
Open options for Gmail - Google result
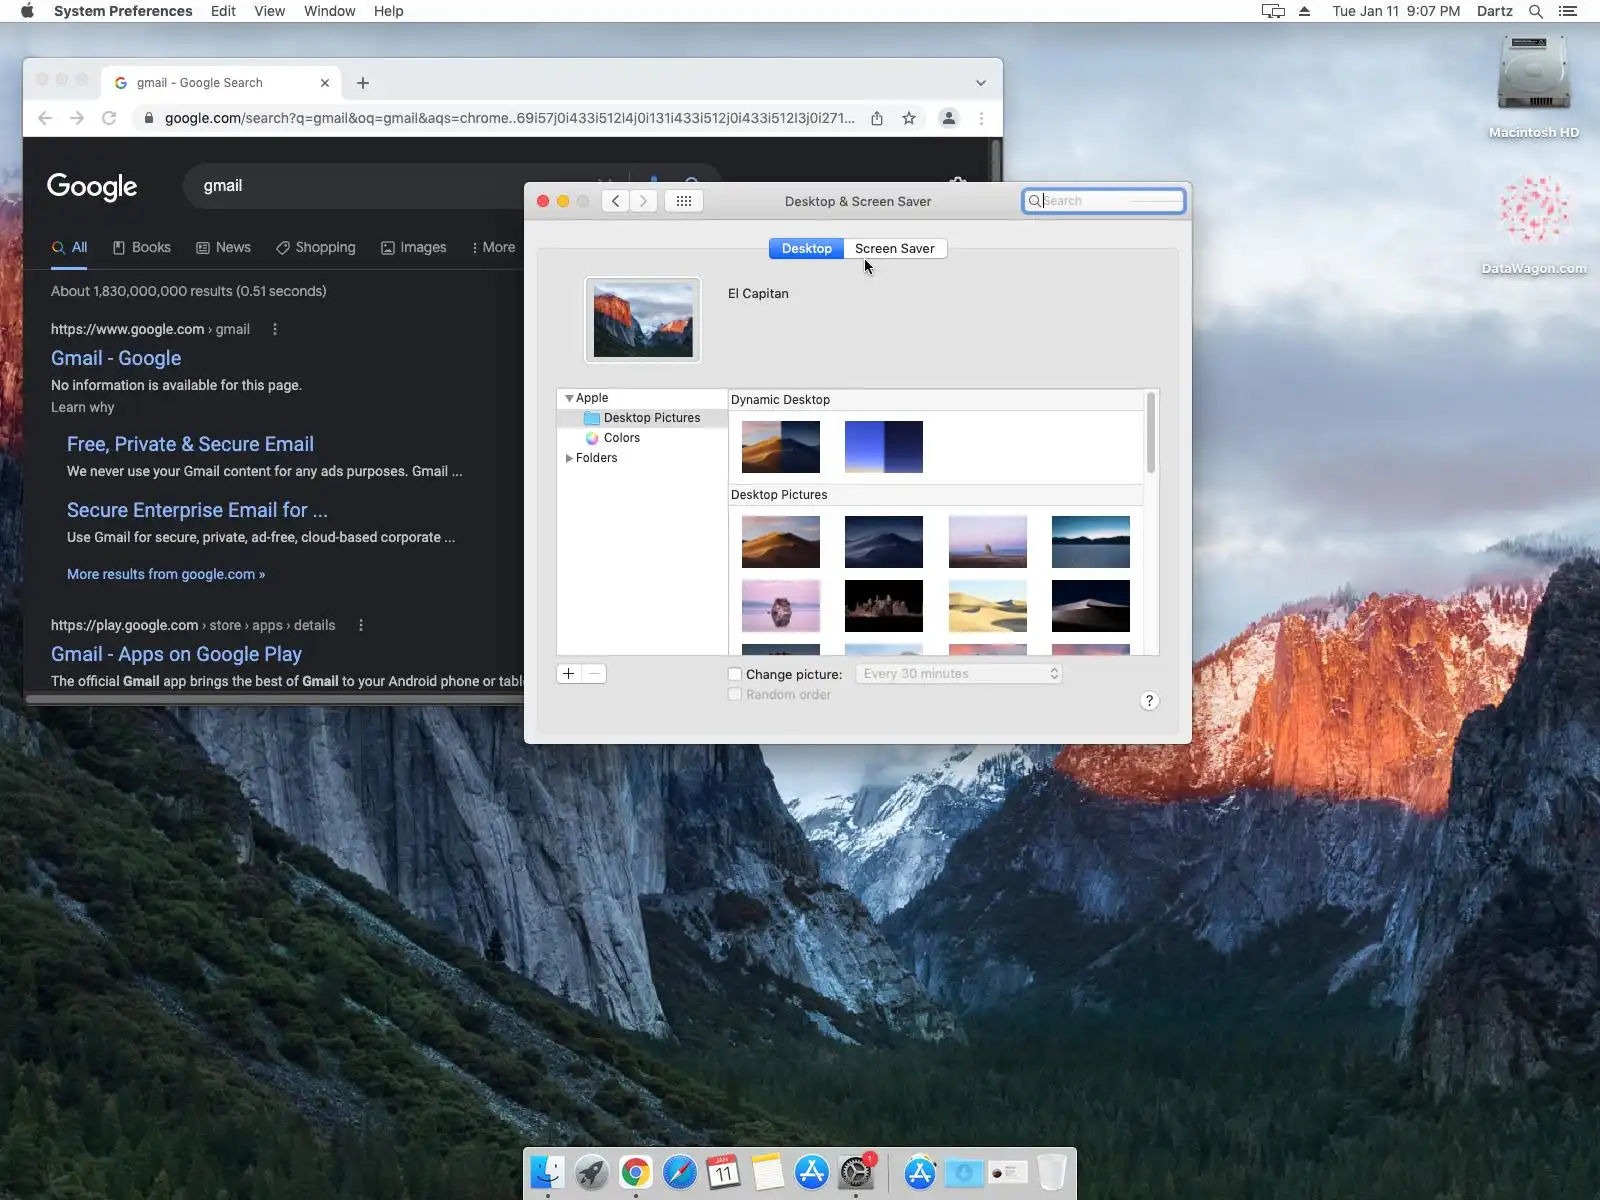point(275,329)
